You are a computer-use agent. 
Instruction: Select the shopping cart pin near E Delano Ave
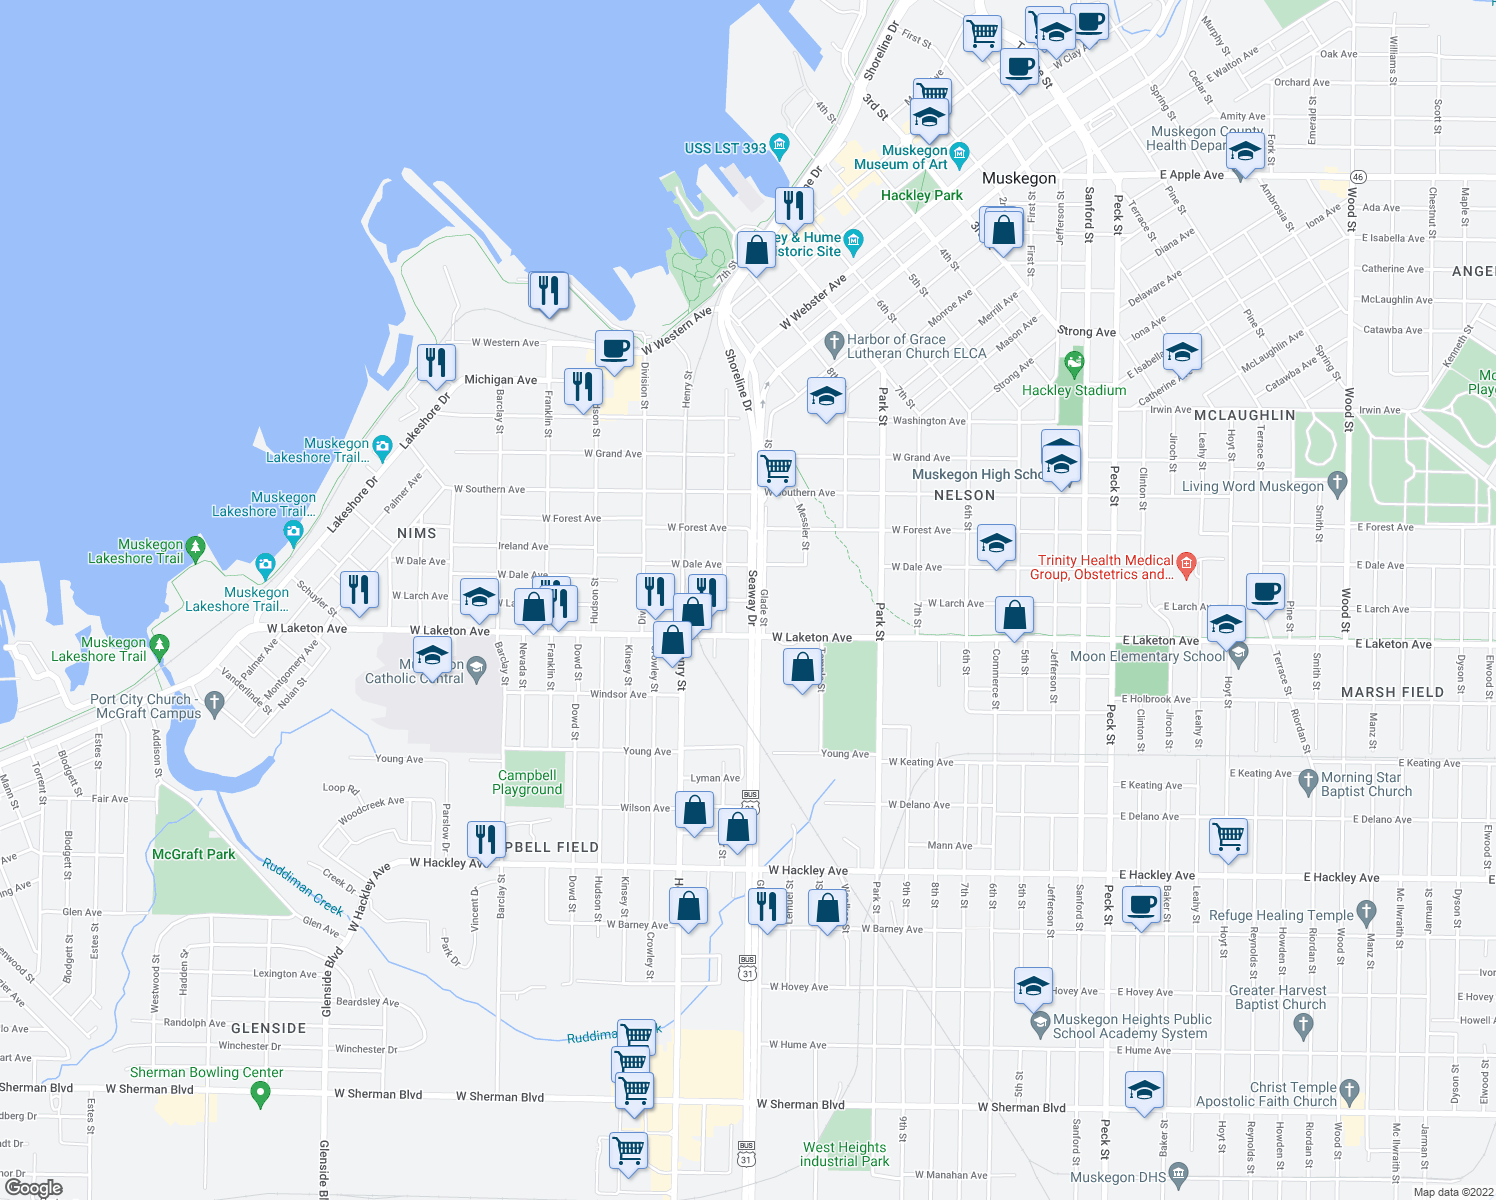point(1229,839)
